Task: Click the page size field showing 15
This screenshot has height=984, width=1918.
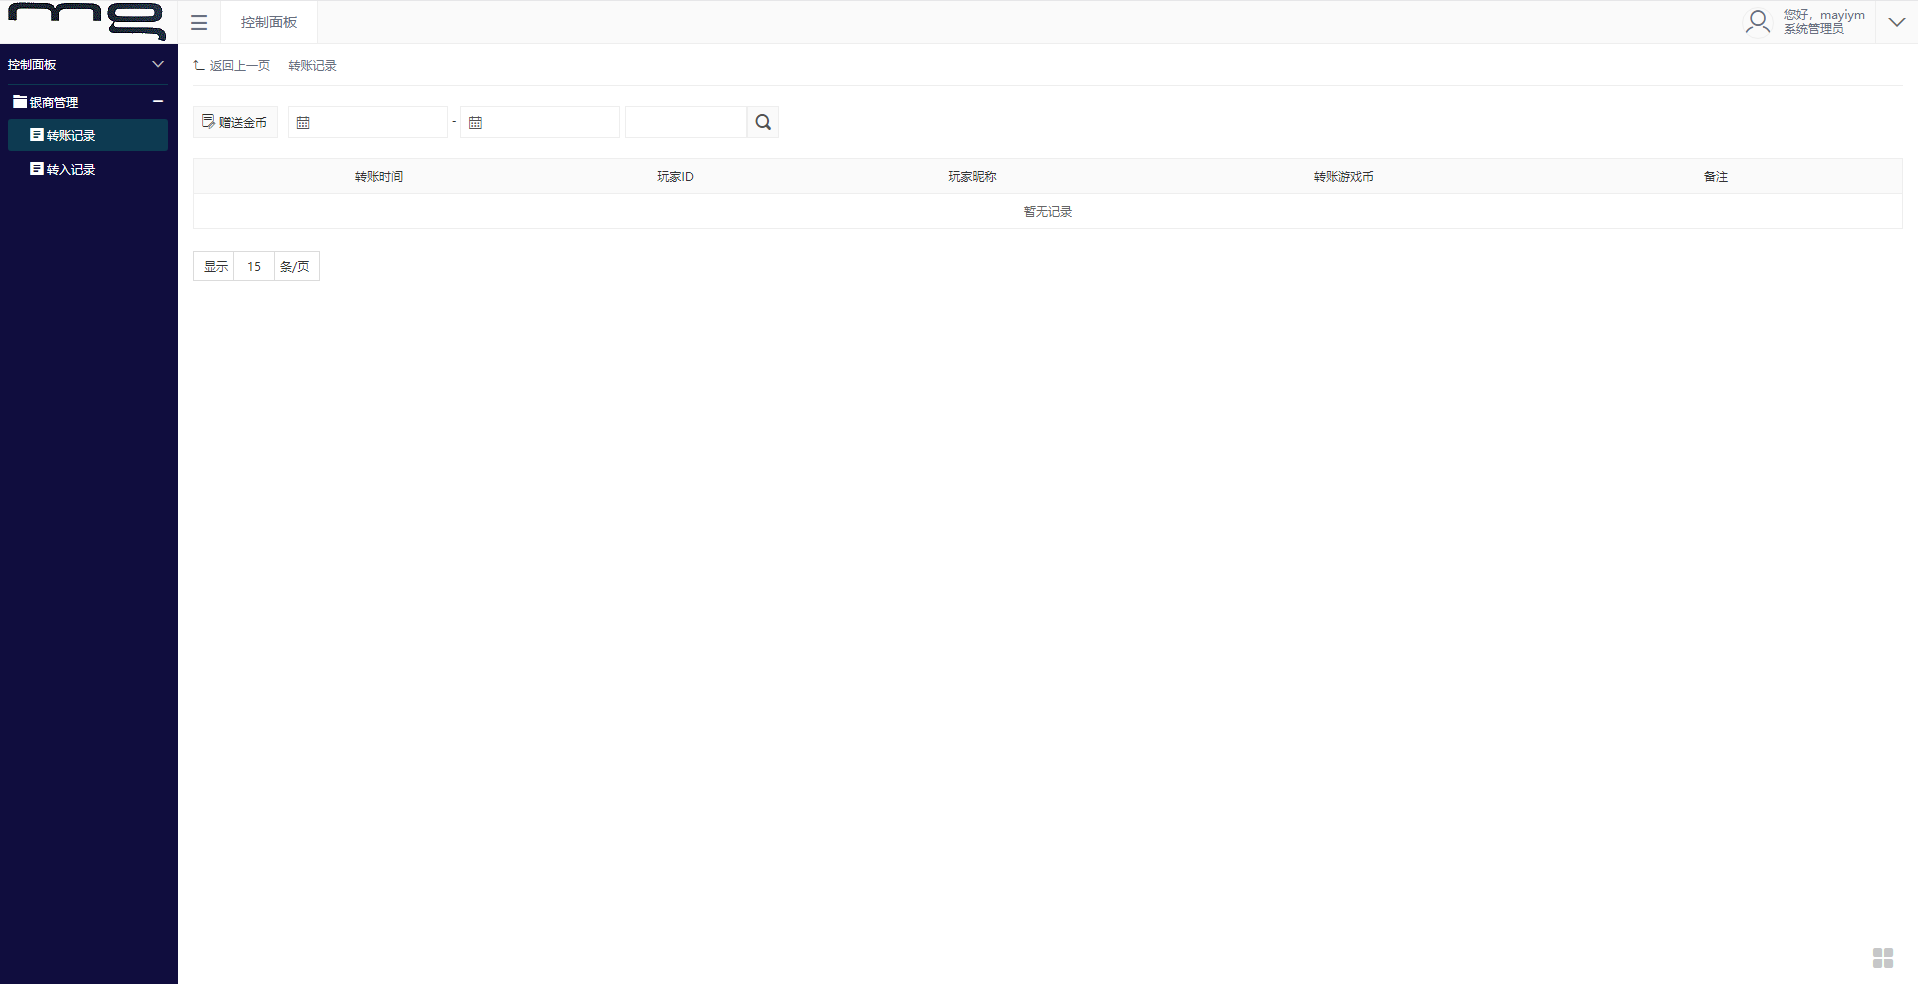Action: (254, 266)
